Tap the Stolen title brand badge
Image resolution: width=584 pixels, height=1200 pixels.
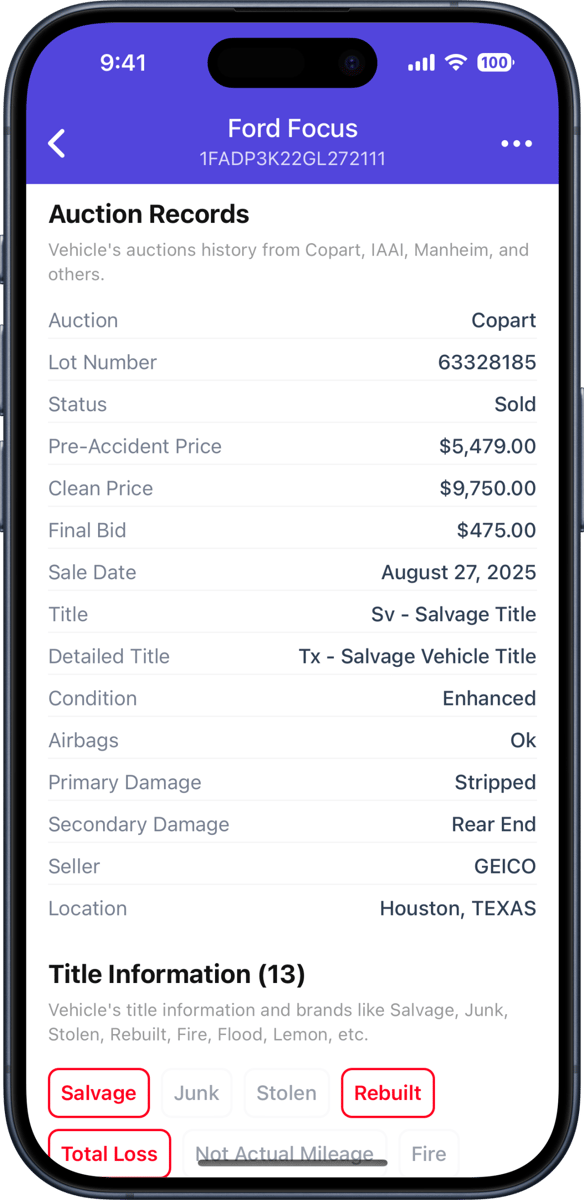(286, 1093)
